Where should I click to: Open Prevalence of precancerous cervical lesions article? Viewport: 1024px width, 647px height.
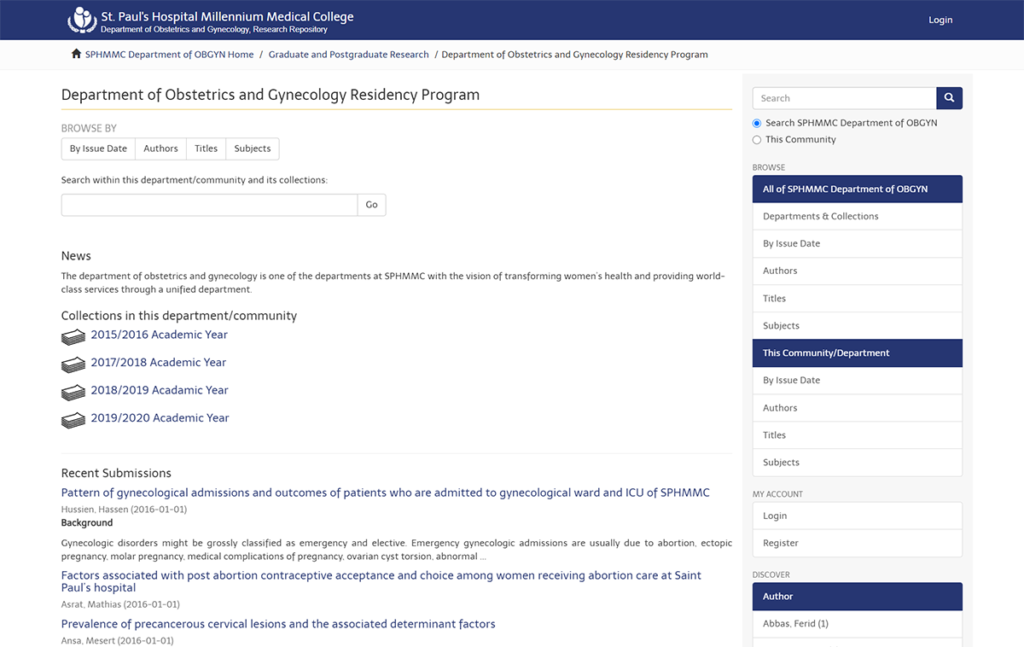278,623
